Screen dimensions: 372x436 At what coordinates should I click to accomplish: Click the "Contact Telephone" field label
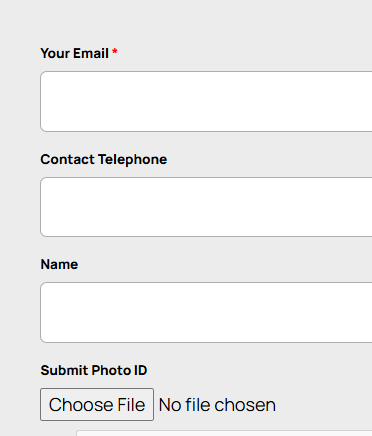click(x=104, y=159)
